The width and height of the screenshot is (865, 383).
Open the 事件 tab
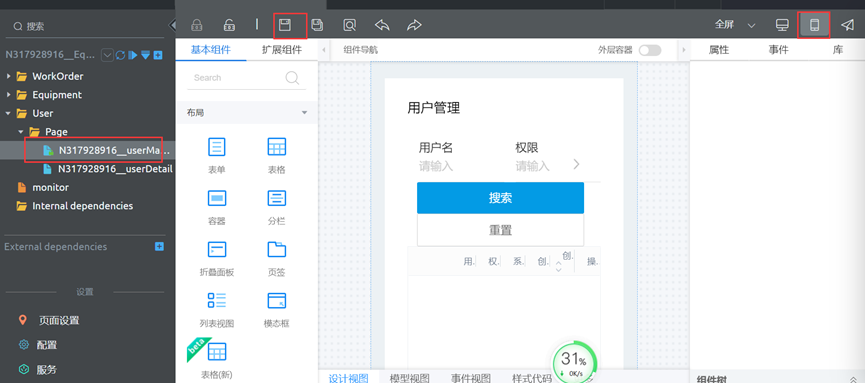(778, 50)
